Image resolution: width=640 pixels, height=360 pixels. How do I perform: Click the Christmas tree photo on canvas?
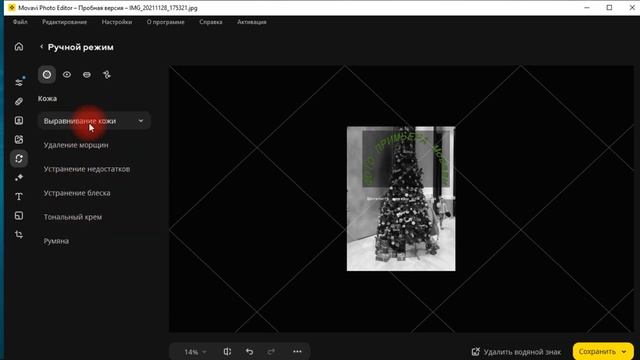401,198
